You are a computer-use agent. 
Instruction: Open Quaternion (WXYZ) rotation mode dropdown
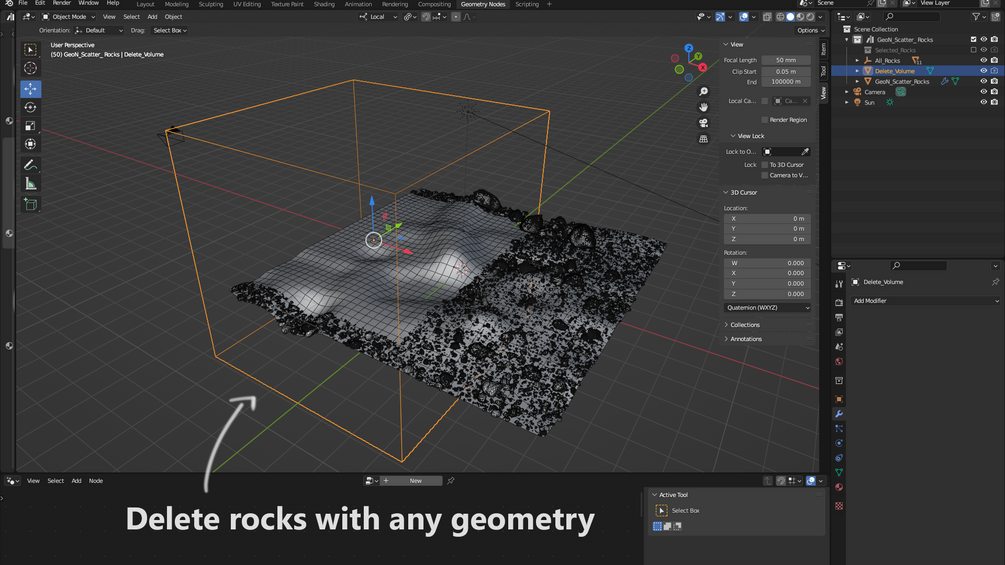767,307
